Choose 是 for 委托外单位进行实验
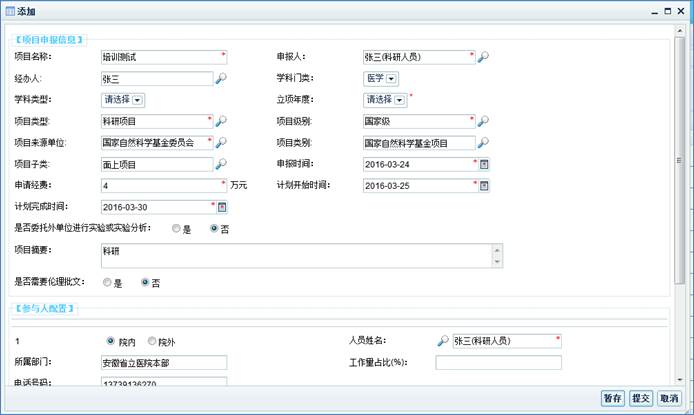 pos(177,229)
